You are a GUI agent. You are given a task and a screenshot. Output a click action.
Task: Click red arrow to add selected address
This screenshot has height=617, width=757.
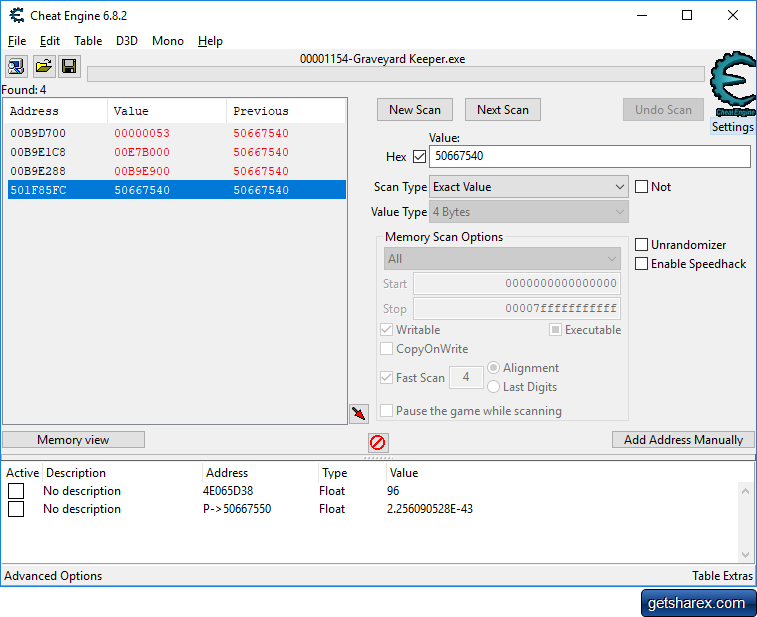pyautogui.click(x=359, y=413)
